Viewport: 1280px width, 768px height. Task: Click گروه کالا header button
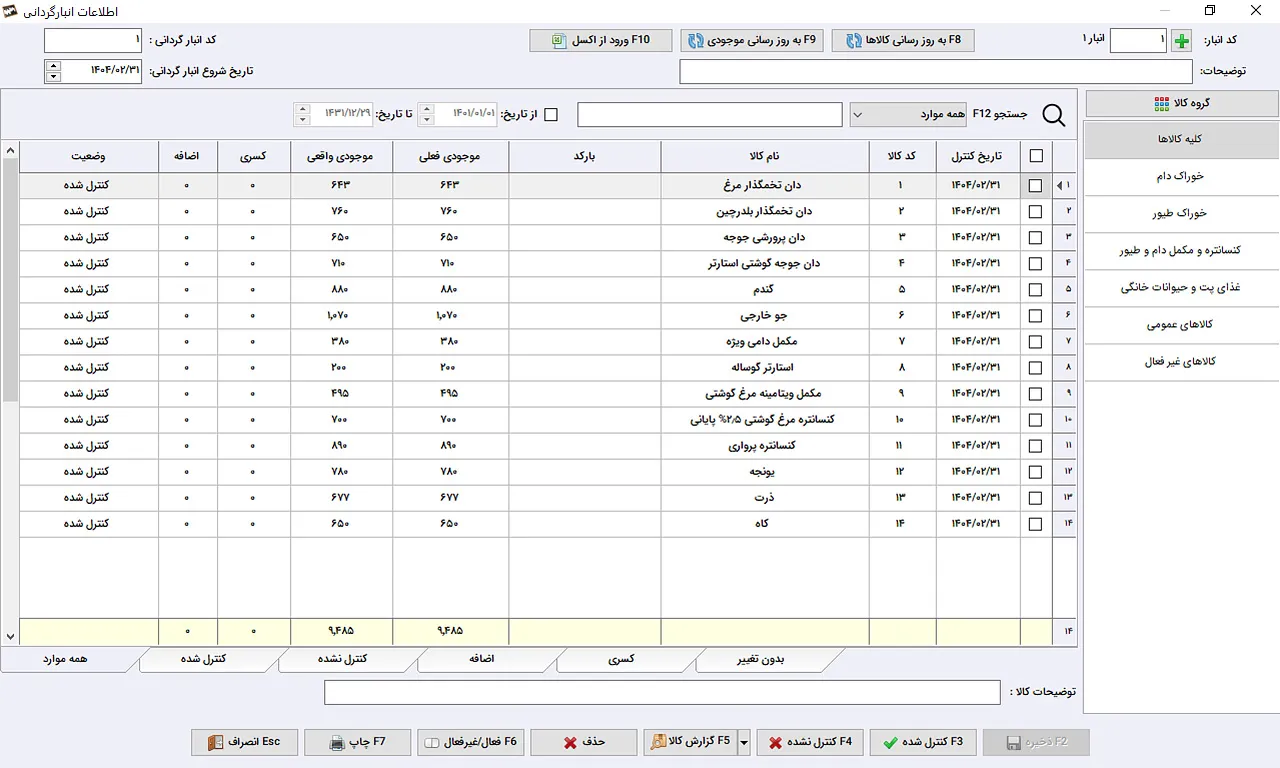[x=1182, y=104]
